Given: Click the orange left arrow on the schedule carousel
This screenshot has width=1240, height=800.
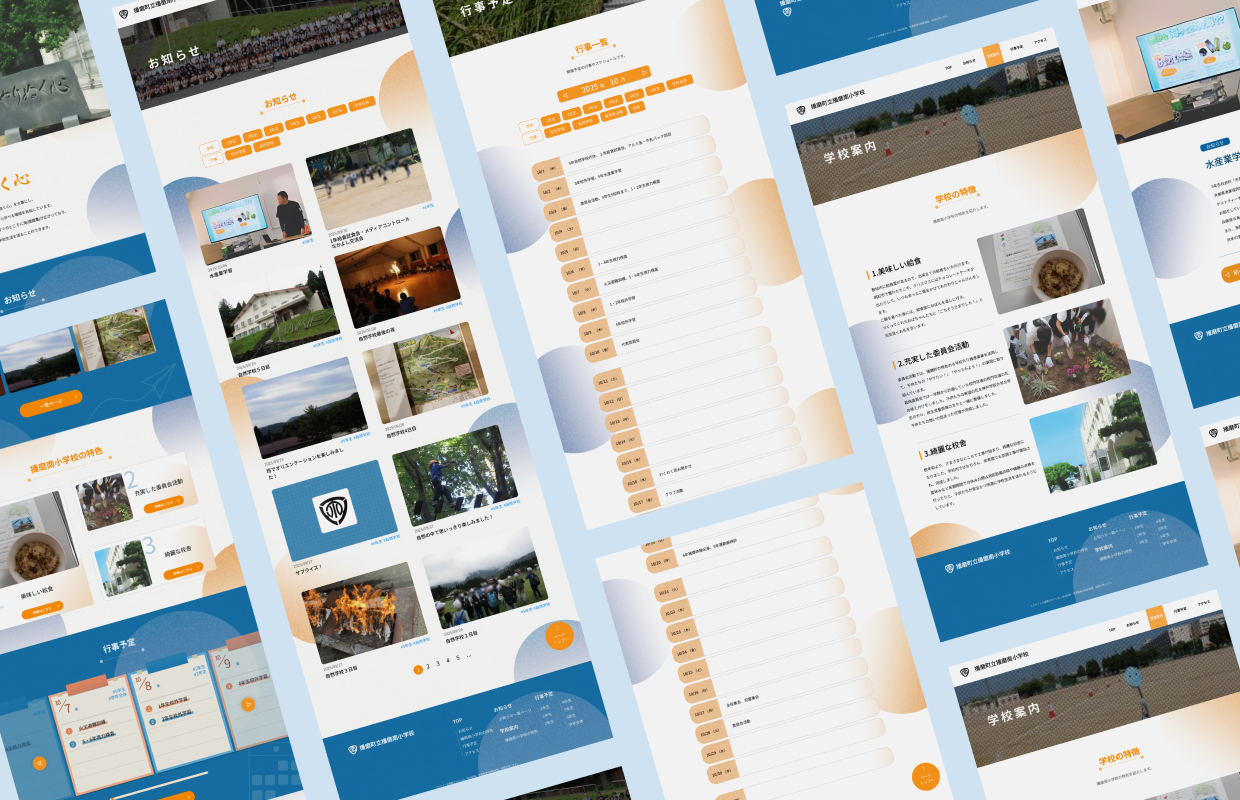Looking at the screenshot, I should pyautogui.click(x=39, y=762).
